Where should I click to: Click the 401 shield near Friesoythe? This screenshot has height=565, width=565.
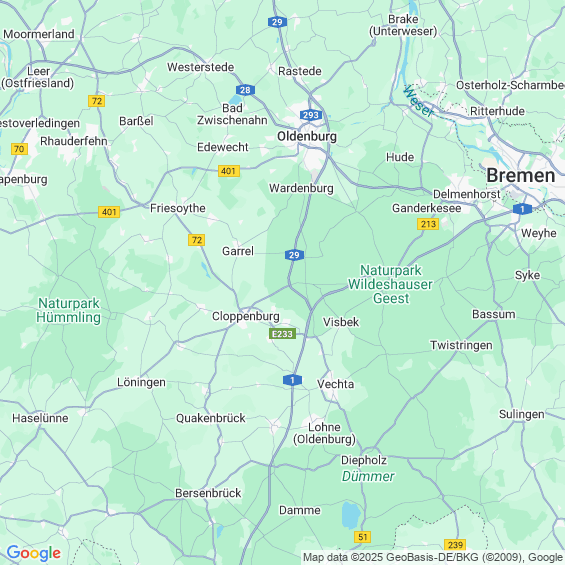tap(109, 212)
